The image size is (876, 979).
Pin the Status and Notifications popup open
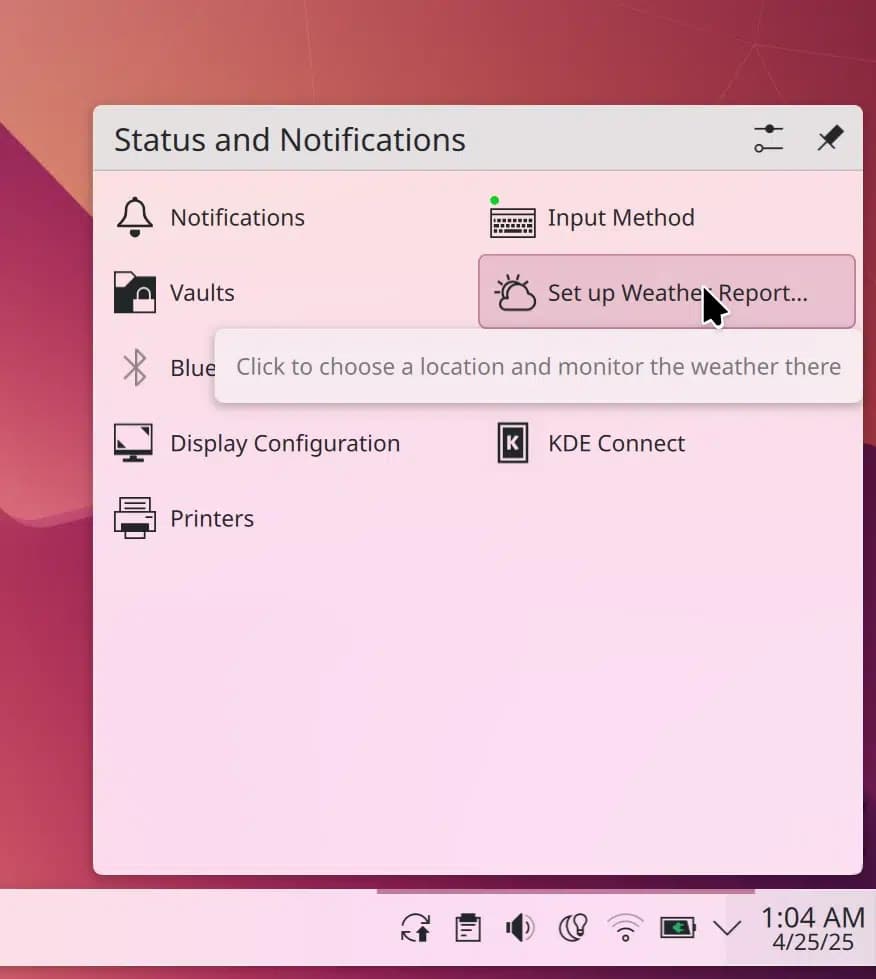pyautogui.click(x=830, y=139)
